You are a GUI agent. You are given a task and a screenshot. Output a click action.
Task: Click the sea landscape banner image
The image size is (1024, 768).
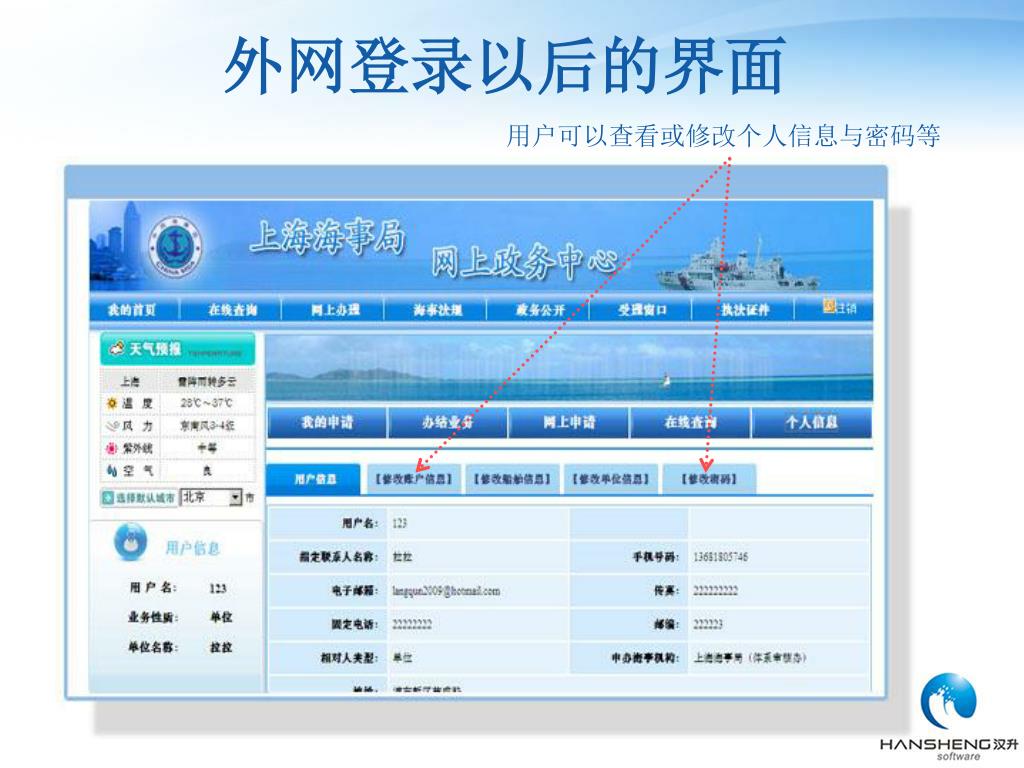[569, 368]
